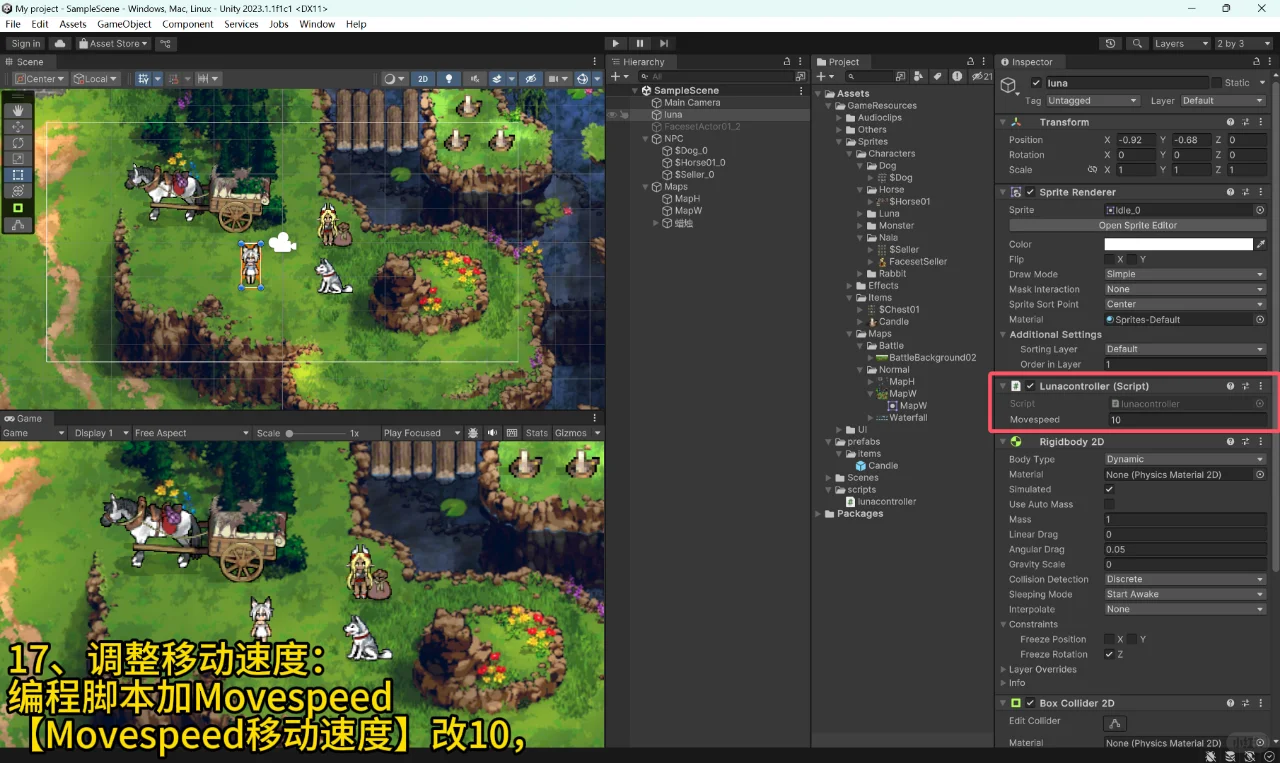Click the Sprite field object picker icon
1280x763 pixels.
click(x=1260, y=210)
